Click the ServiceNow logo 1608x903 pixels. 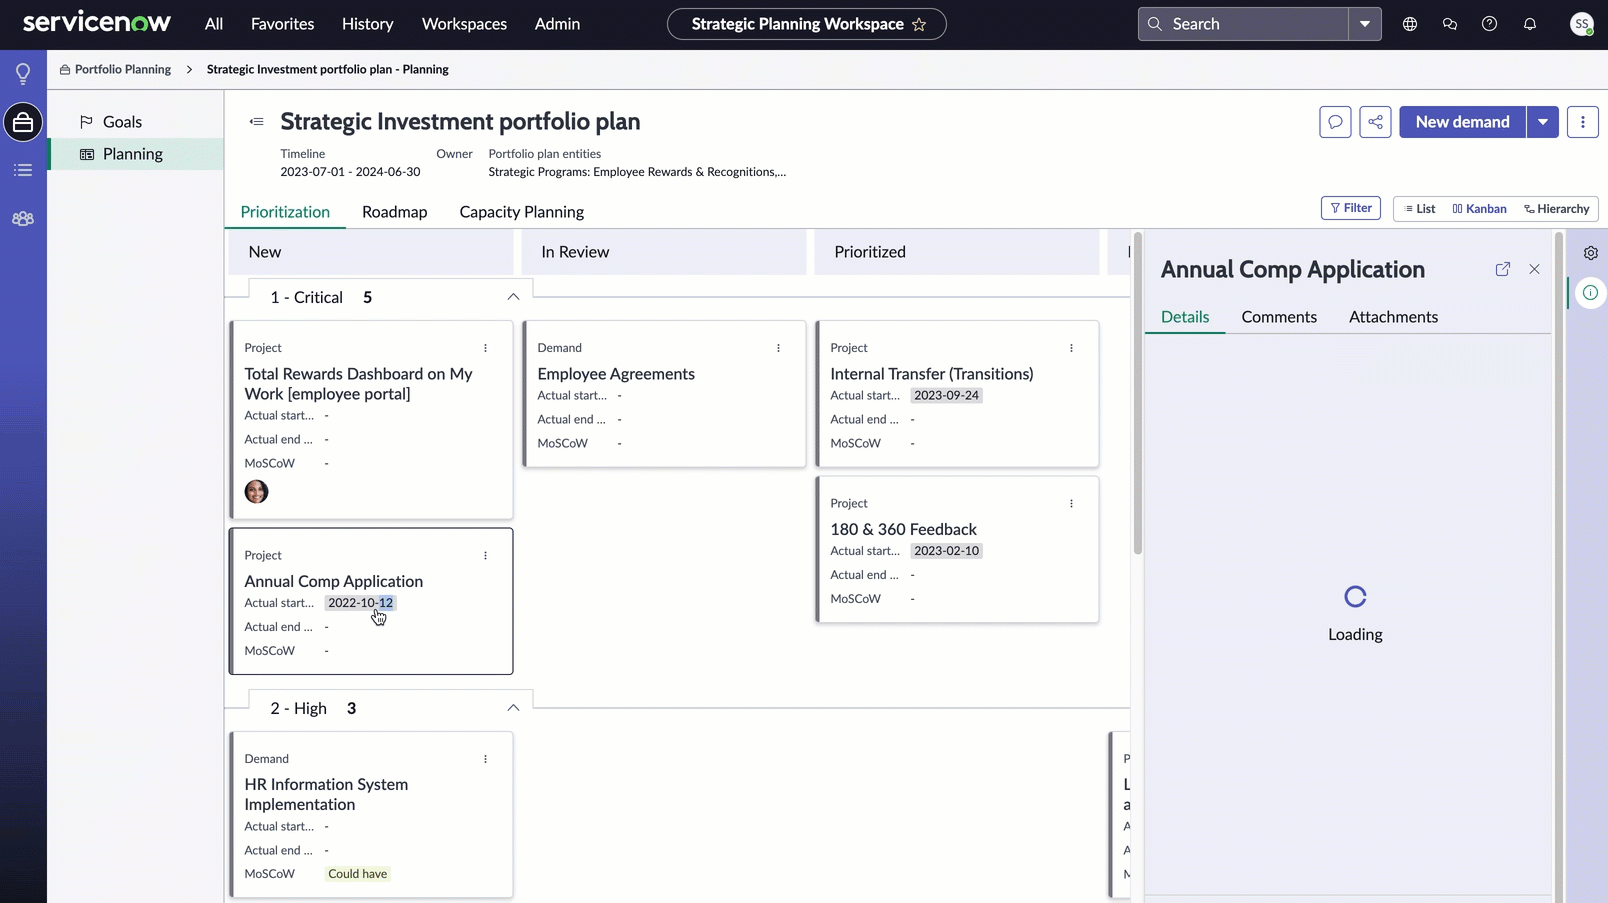pyautogui.click(x=97, y=23)
